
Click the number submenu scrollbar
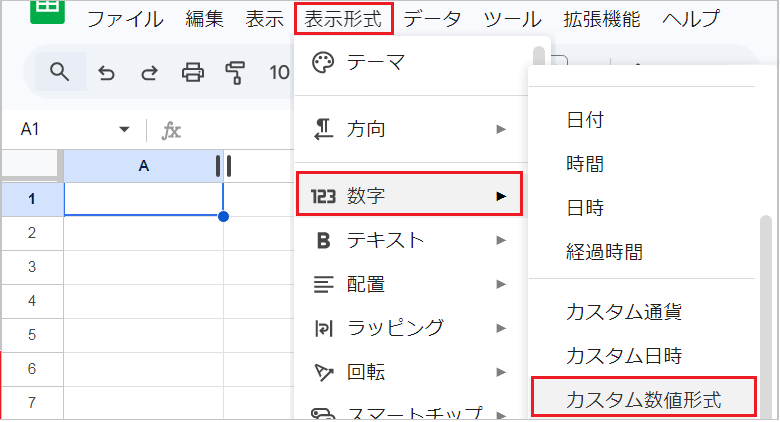(x=766, y=317)
